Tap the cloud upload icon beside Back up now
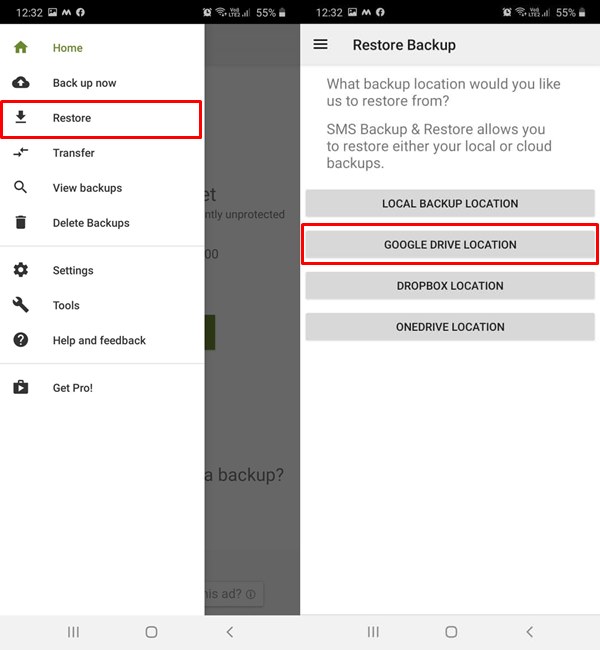Image resolution: width=600 pixels, height=650 pixels. coord(21,82)
